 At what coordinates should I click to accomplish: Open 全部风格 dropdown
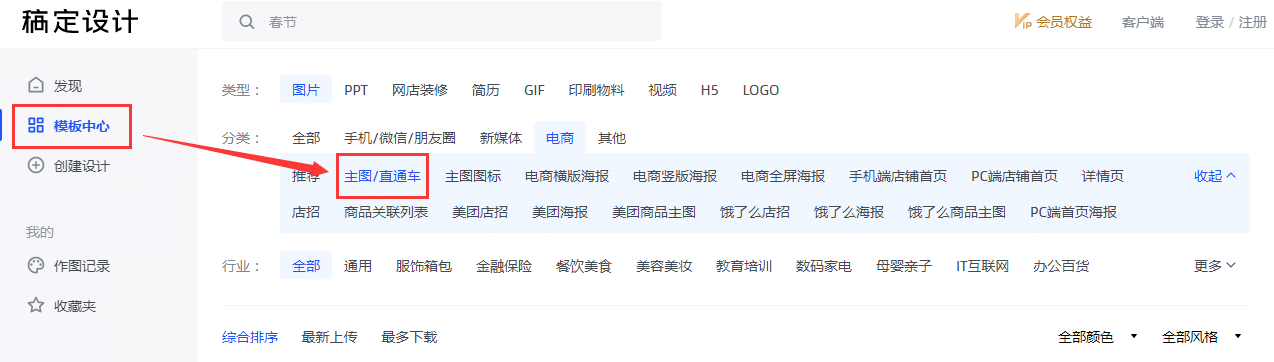point(1201,337)
